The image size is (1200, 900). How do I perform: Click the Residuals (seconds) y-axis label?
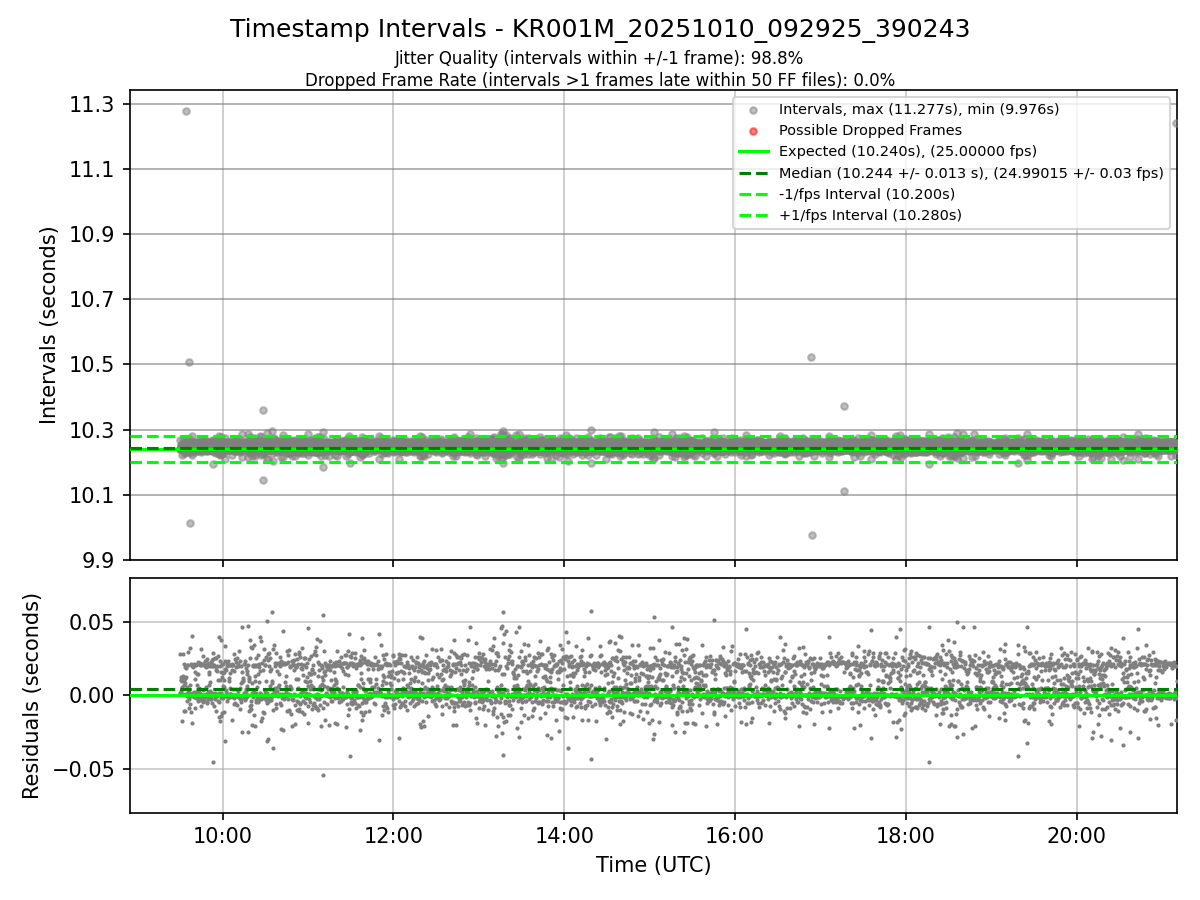tap(32, 696)
